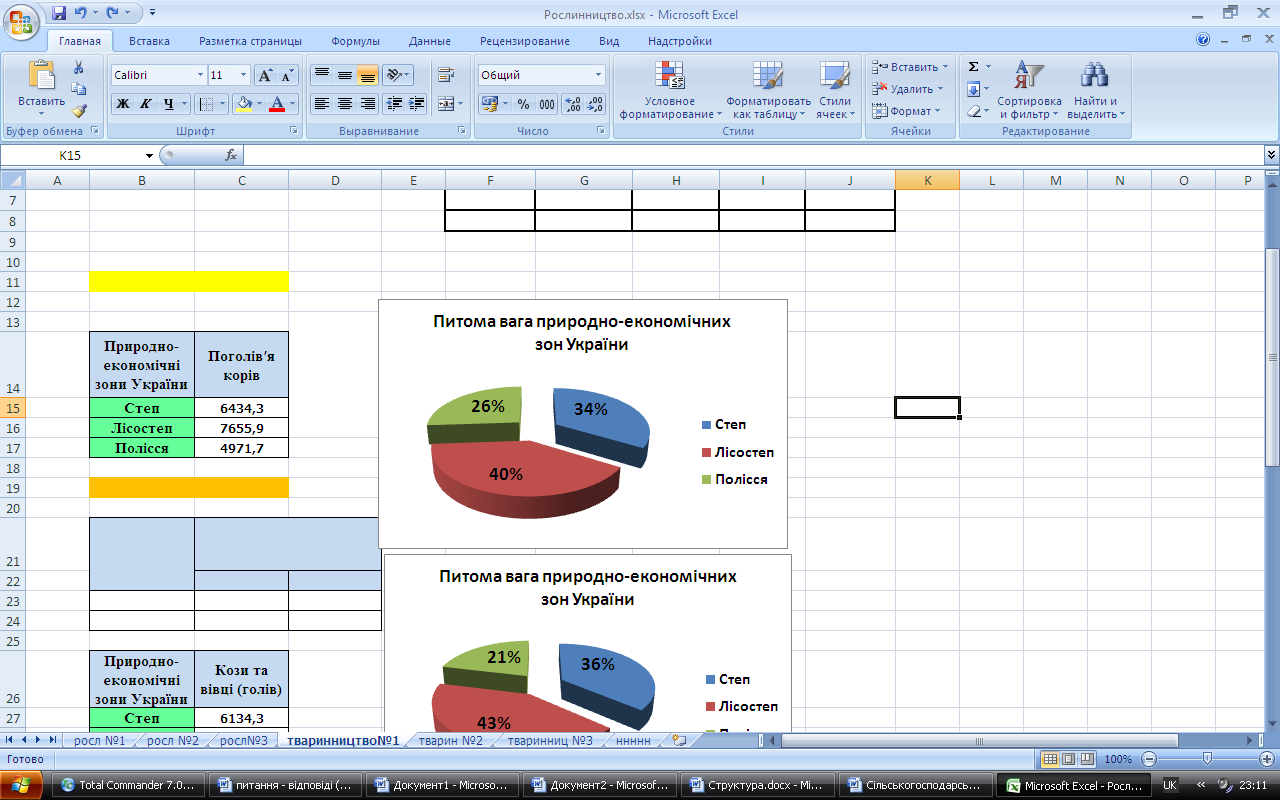The height and width of the screenshot is (800, 1280).
Task: Open Форматировать как таблицу gallery
Action: click(768, 90)
